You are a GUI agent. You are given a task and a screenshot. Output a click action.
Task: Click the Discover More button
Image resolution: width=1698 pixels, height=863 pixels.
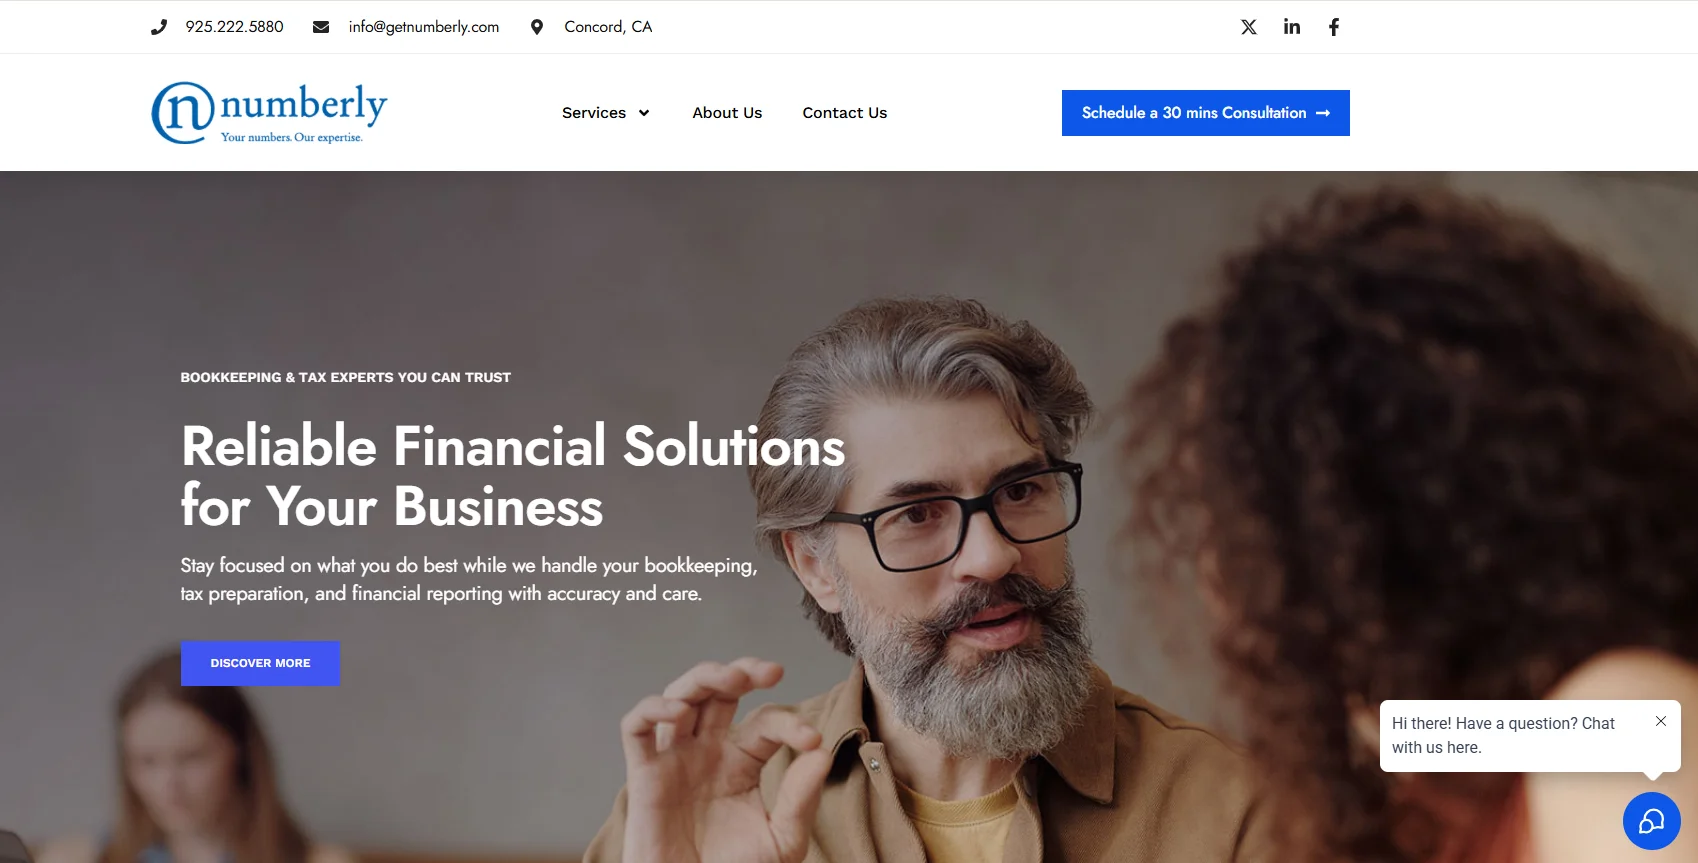click(x=260, y=663)
